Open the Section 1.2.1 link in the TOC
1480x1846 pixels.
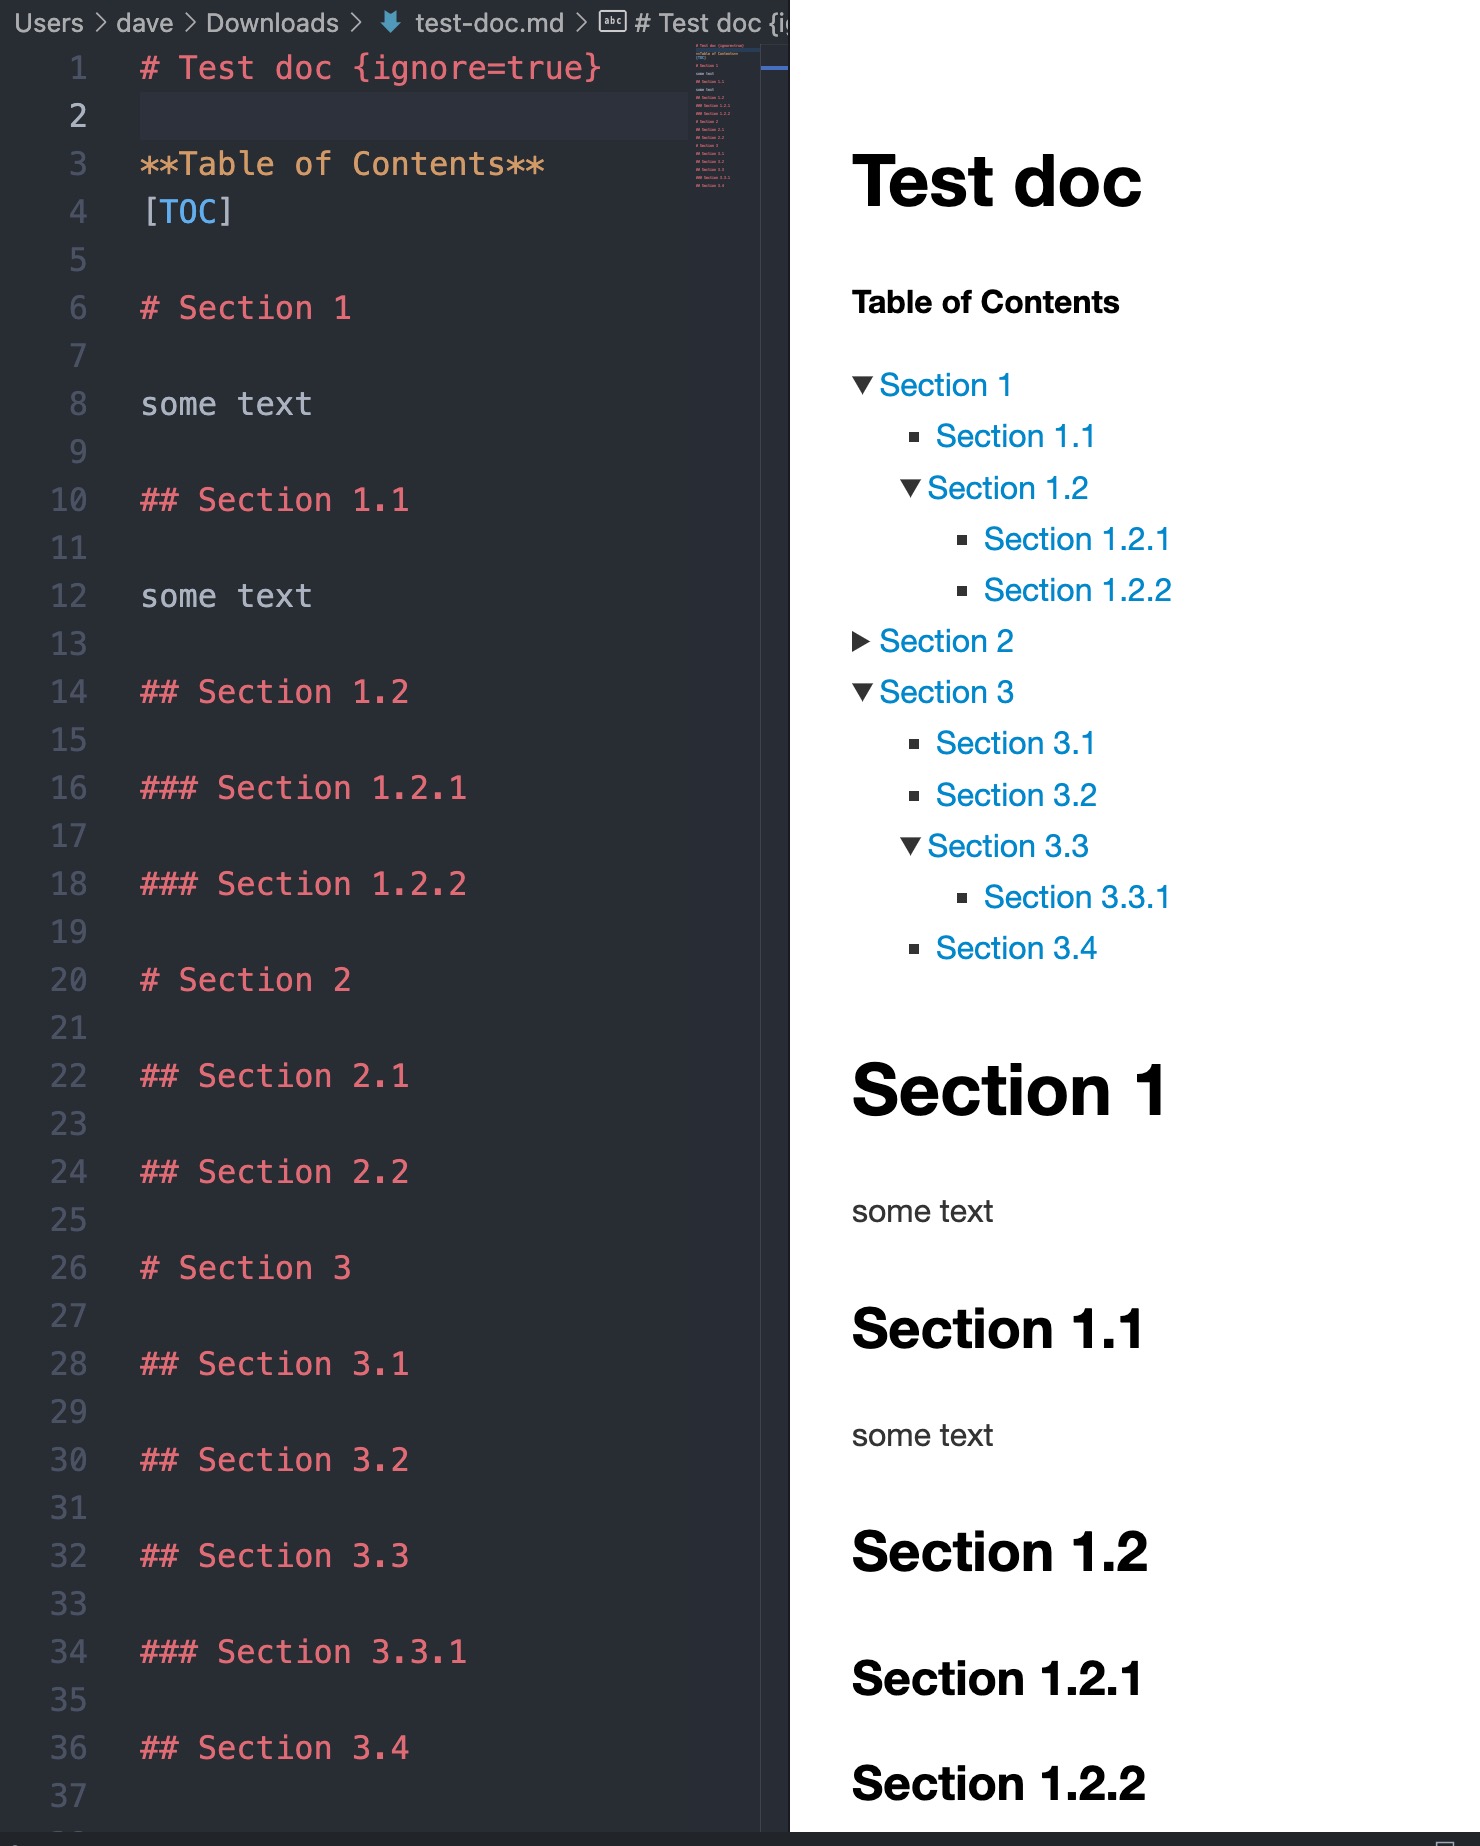point(1078,539)
